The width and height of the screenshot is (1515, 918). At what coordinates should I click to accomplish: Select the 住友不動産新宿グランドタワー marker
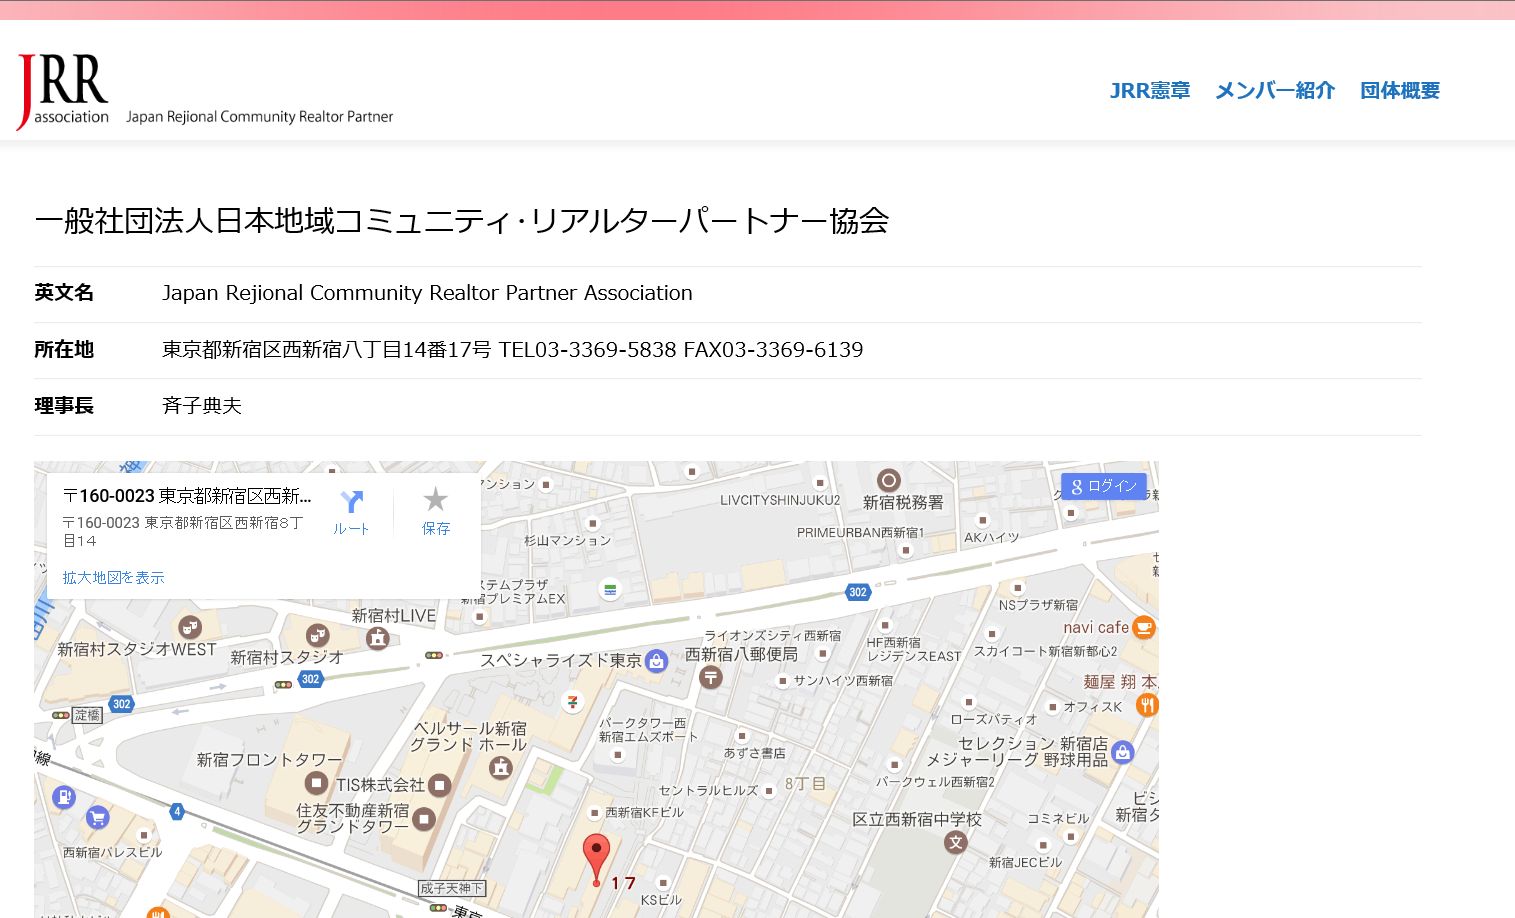pos(423,819)
